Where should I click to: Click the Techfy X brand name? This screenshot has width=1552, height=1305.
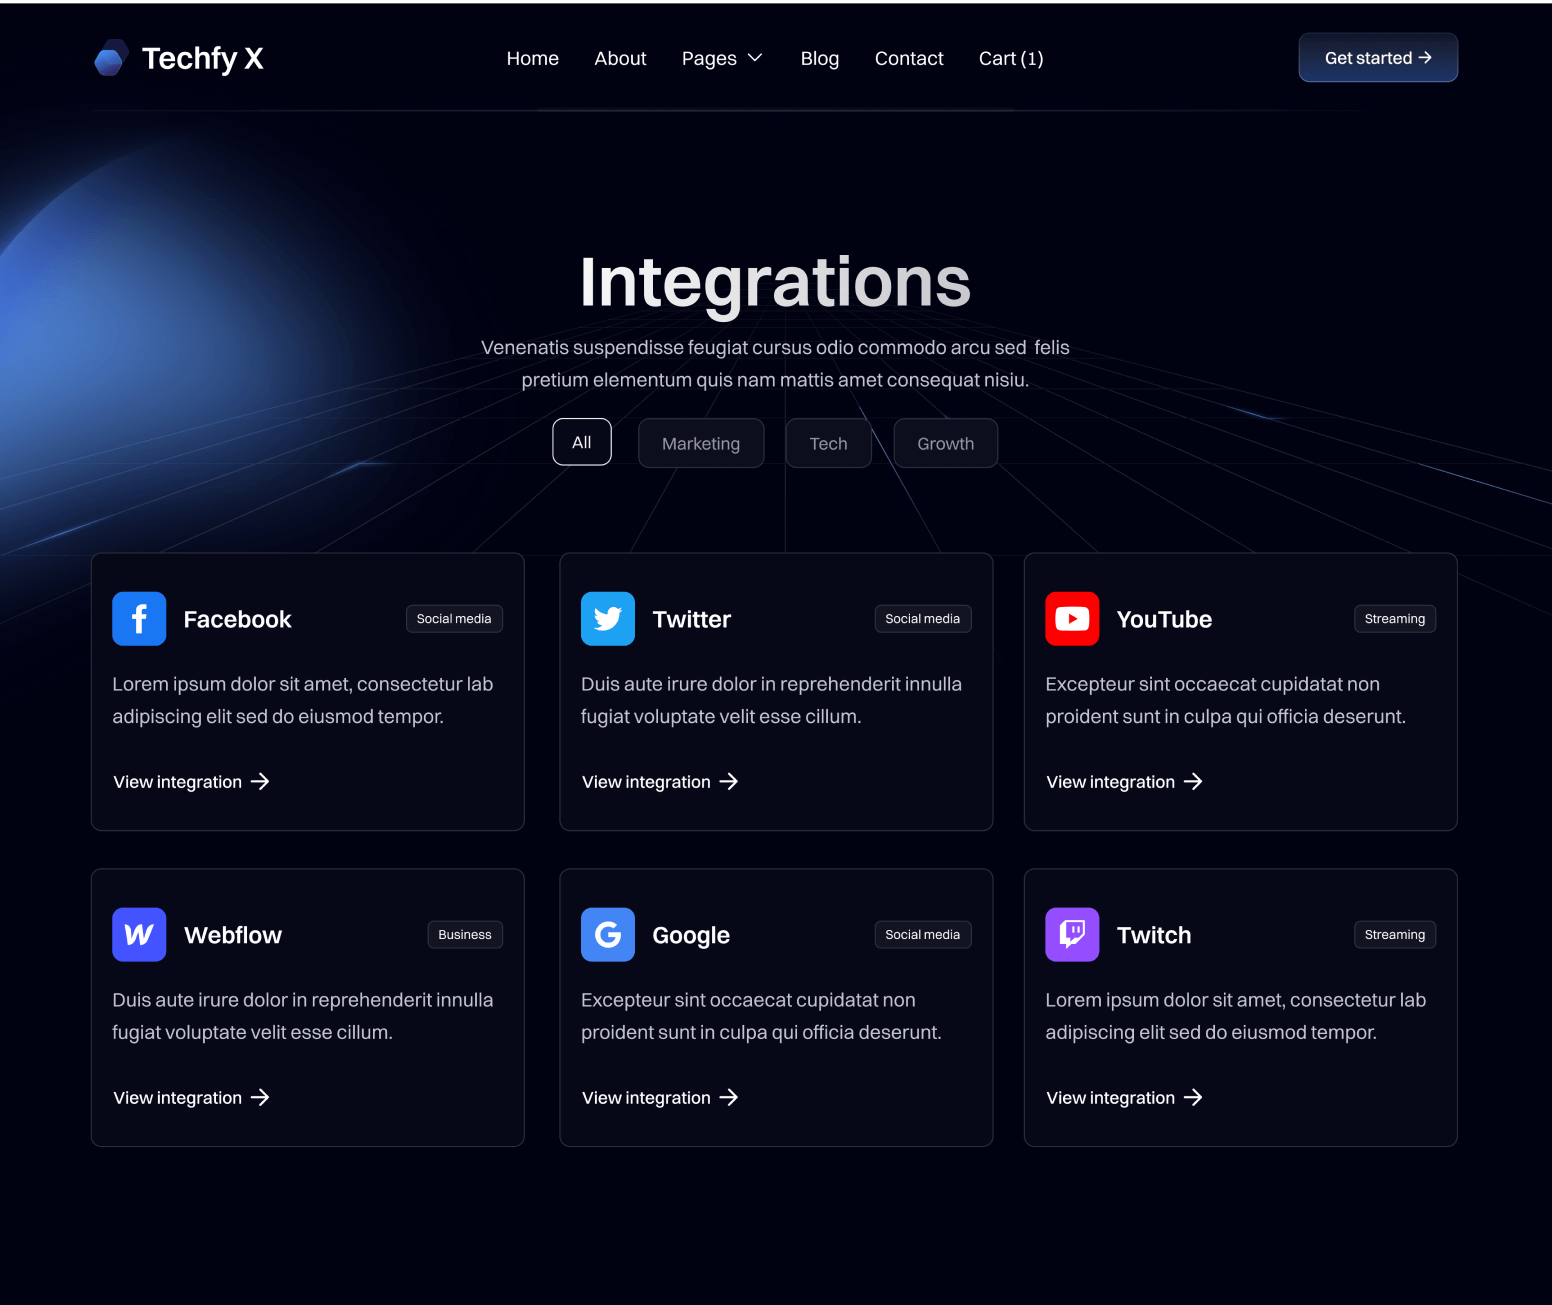203,58
